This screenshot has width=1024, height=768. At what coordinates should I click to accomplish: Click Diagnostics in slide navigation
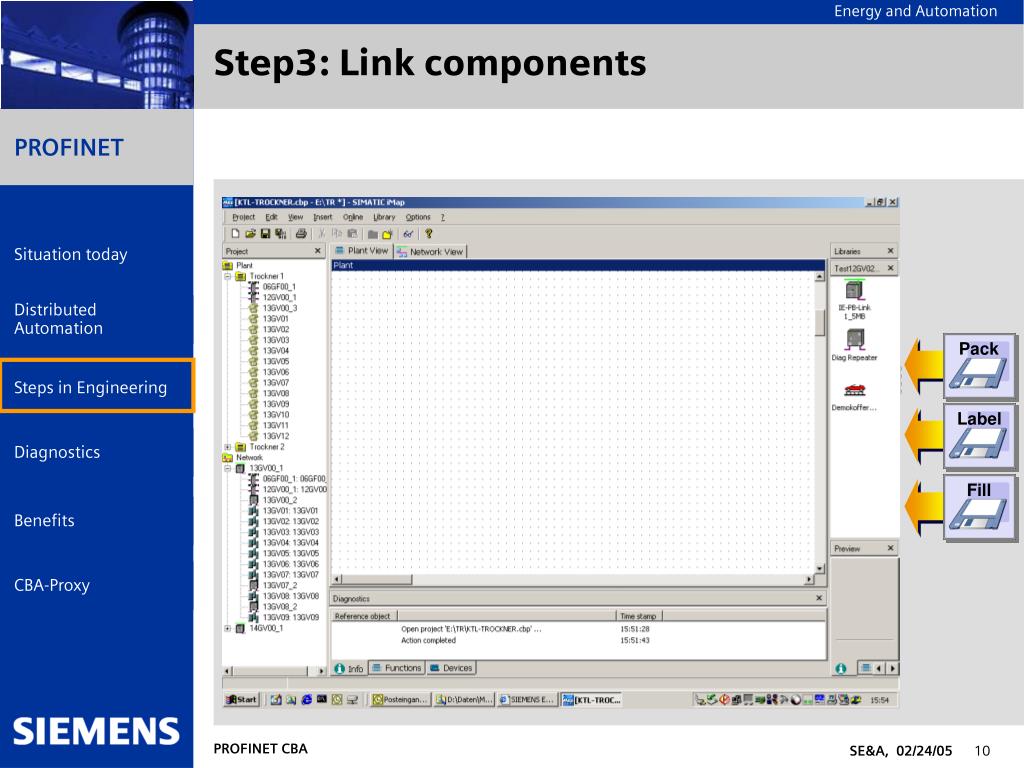57,453
